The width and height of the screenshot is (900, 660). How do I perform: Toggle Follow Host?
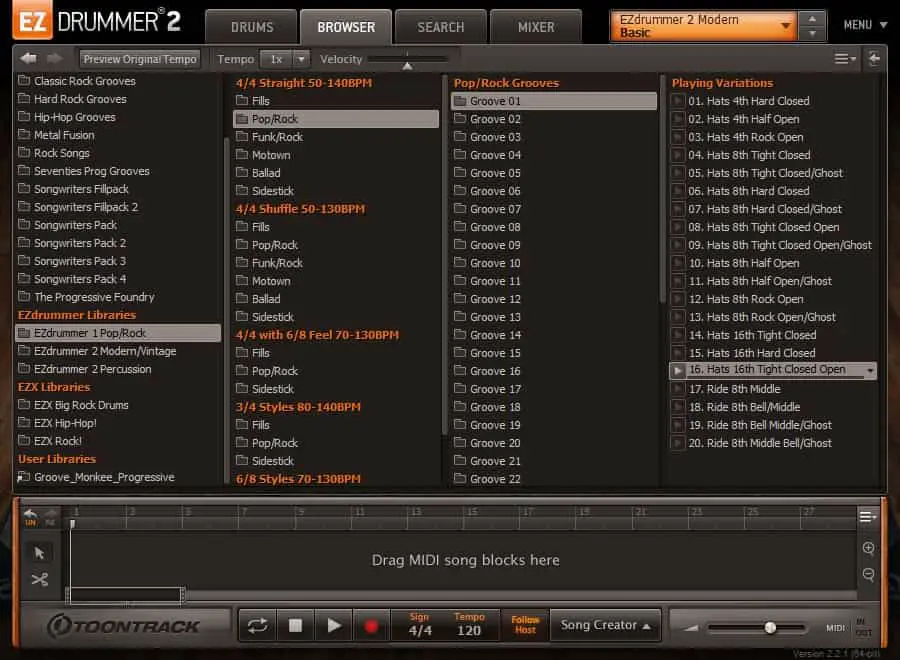click(525, 624)
